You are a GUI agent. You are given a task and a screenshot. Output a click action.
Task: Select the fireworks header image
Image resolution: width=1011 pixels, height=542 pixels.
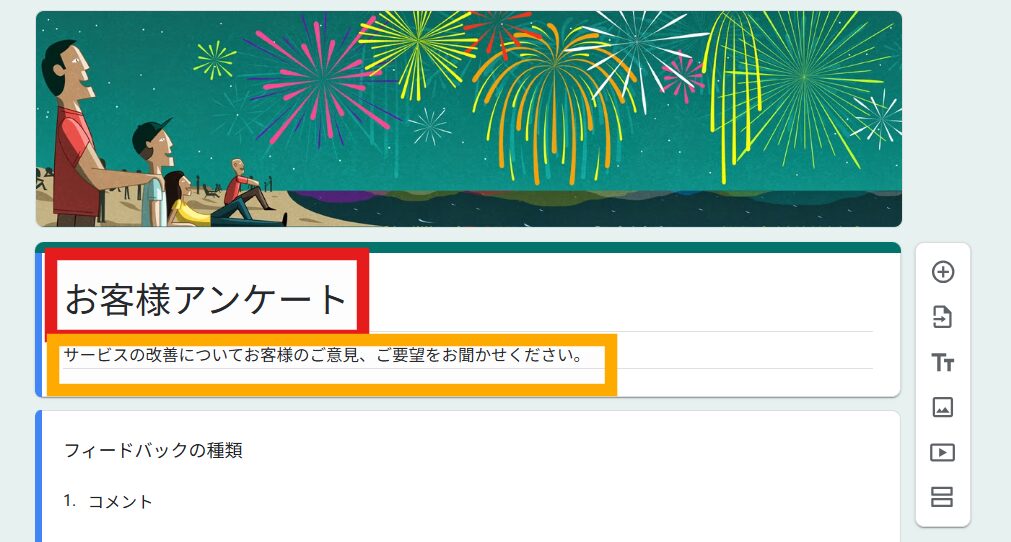click(469, 119)
